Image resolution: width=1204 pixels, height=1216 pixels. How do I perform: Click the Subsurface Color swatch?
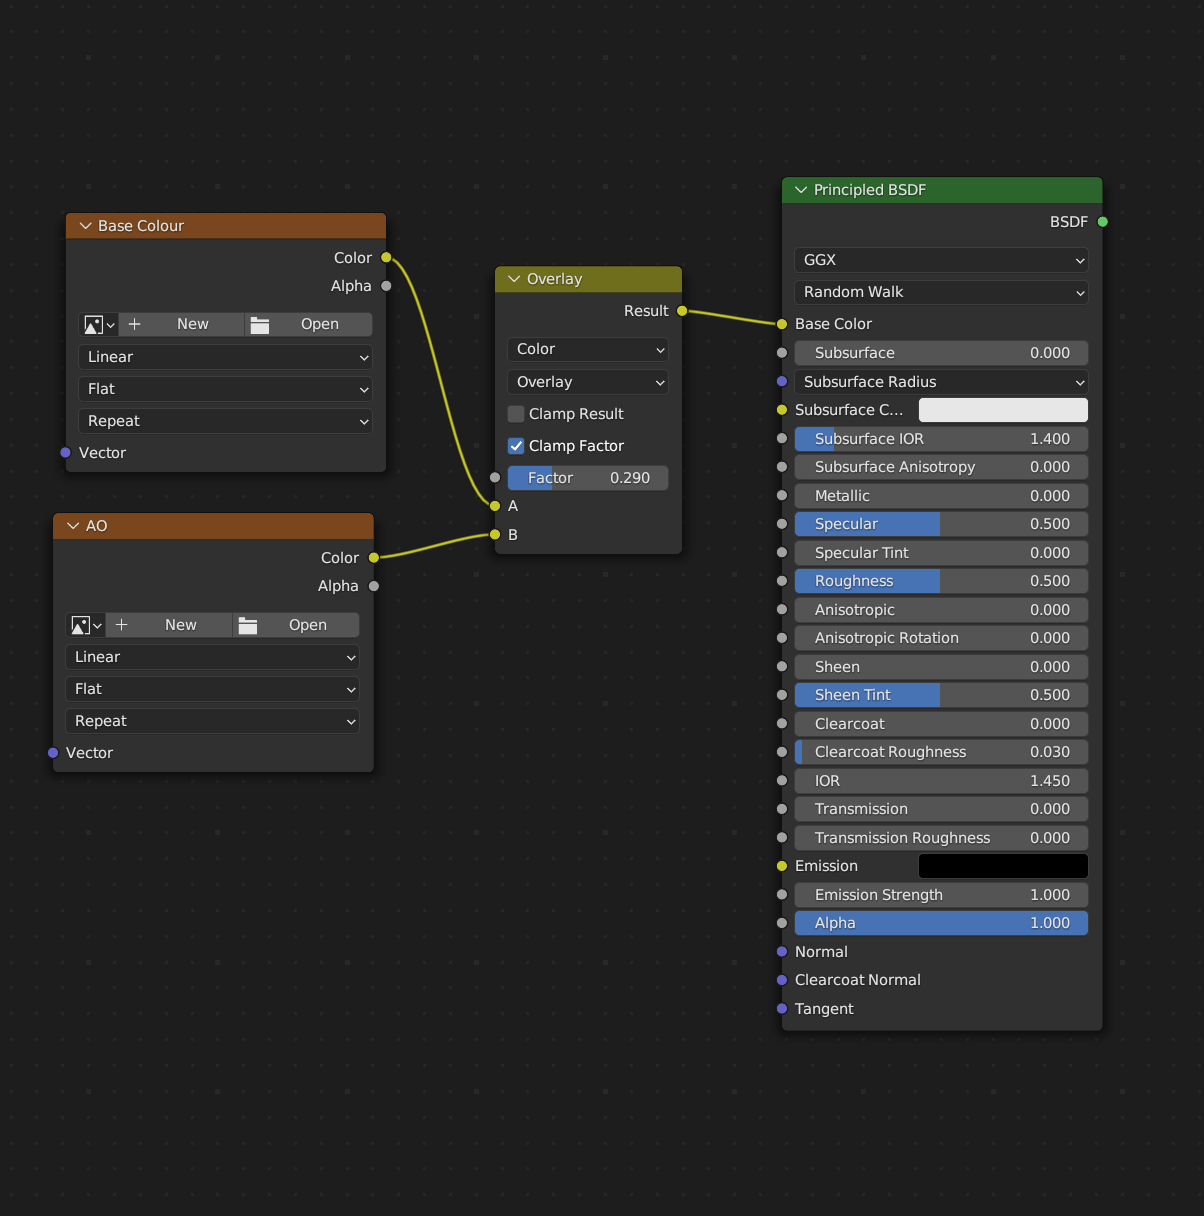click(1002, 409)
